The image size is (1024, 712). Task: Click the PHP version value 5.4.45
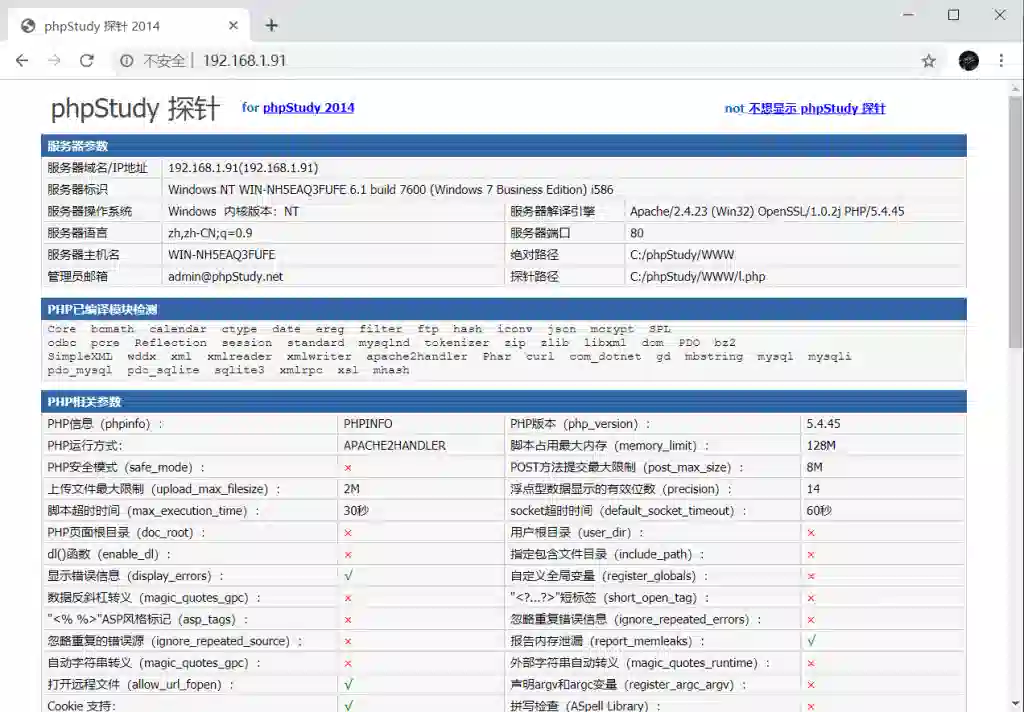coord(823,424)
